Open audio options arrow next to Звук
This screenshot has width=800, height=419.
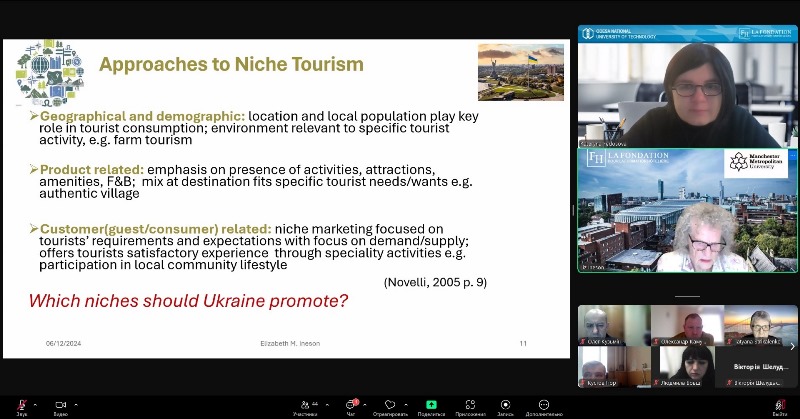point(35,405)
